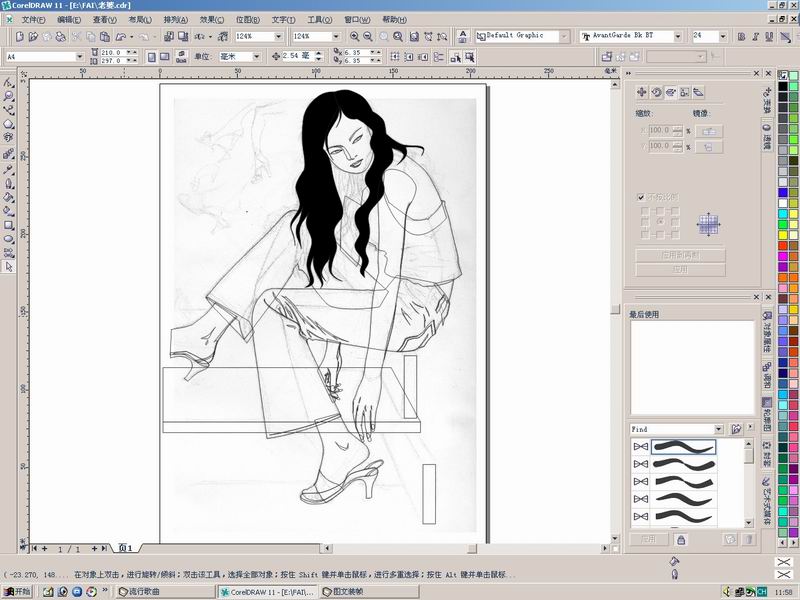Set page to landscape orientation
This screenshot has width=800, height=600.
164,57
